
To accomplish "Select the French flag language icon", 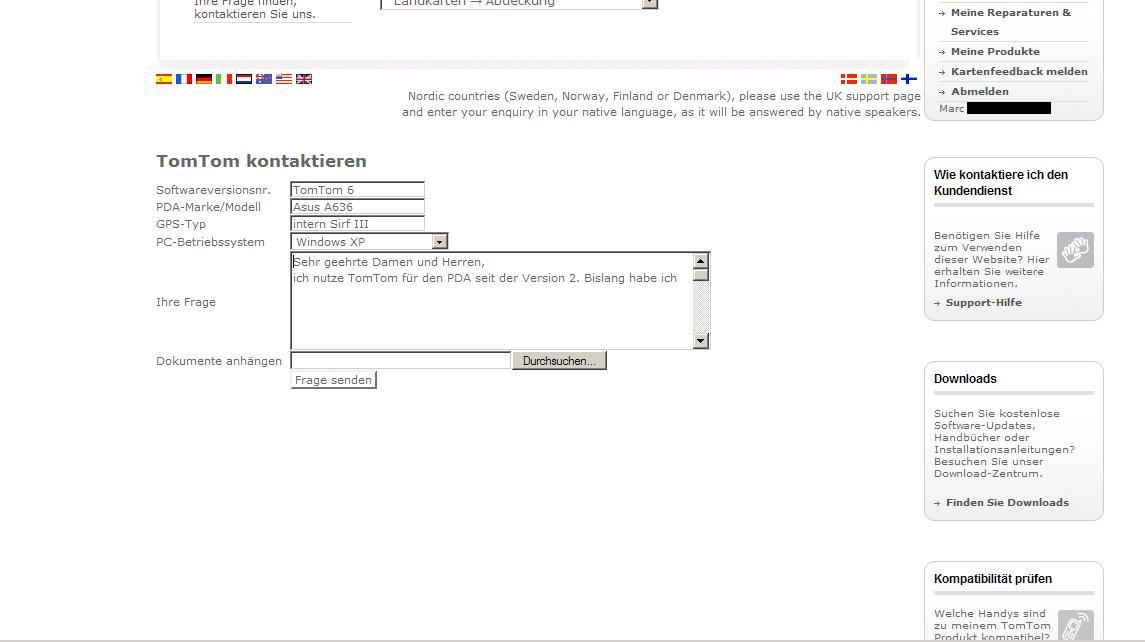I will coord(184,79).
